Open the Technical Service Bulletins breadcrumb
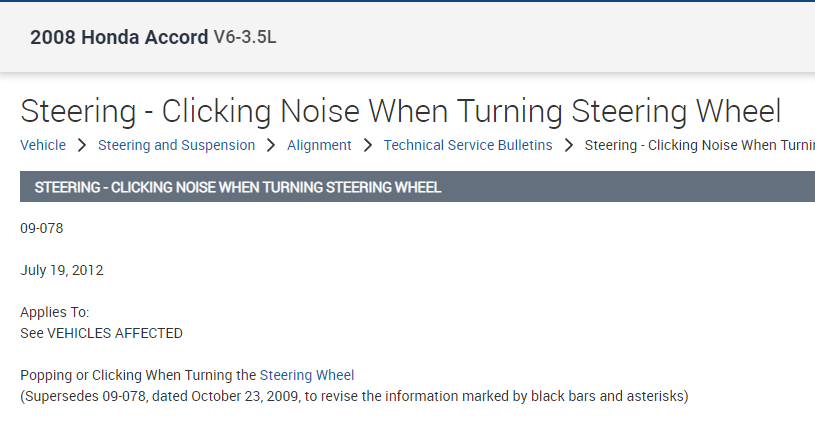815x423 pixels. tap(468, 145)
